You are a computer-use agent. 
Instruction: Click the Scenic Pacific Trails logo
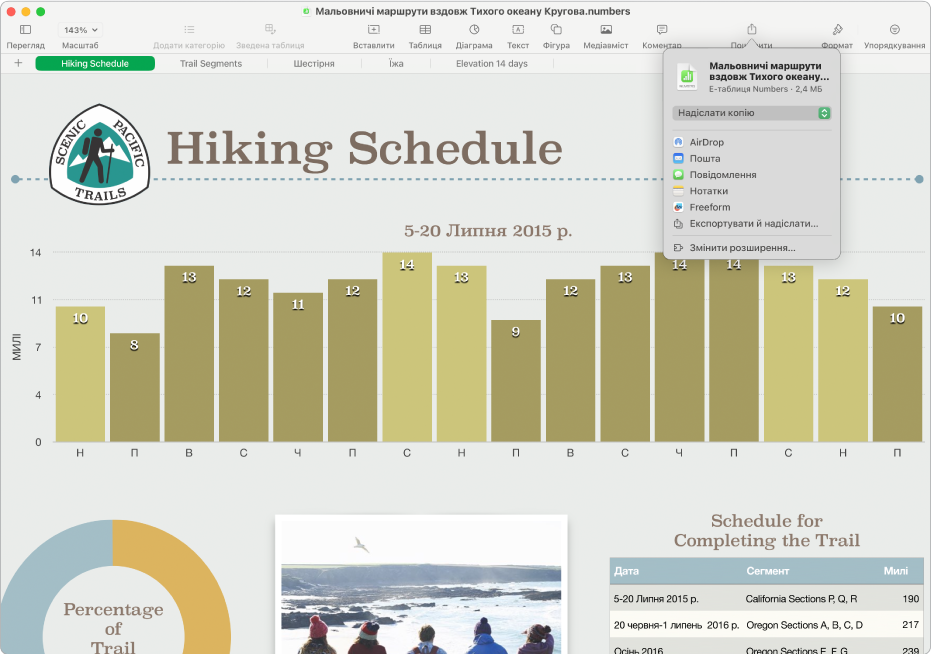coord(100,154)
